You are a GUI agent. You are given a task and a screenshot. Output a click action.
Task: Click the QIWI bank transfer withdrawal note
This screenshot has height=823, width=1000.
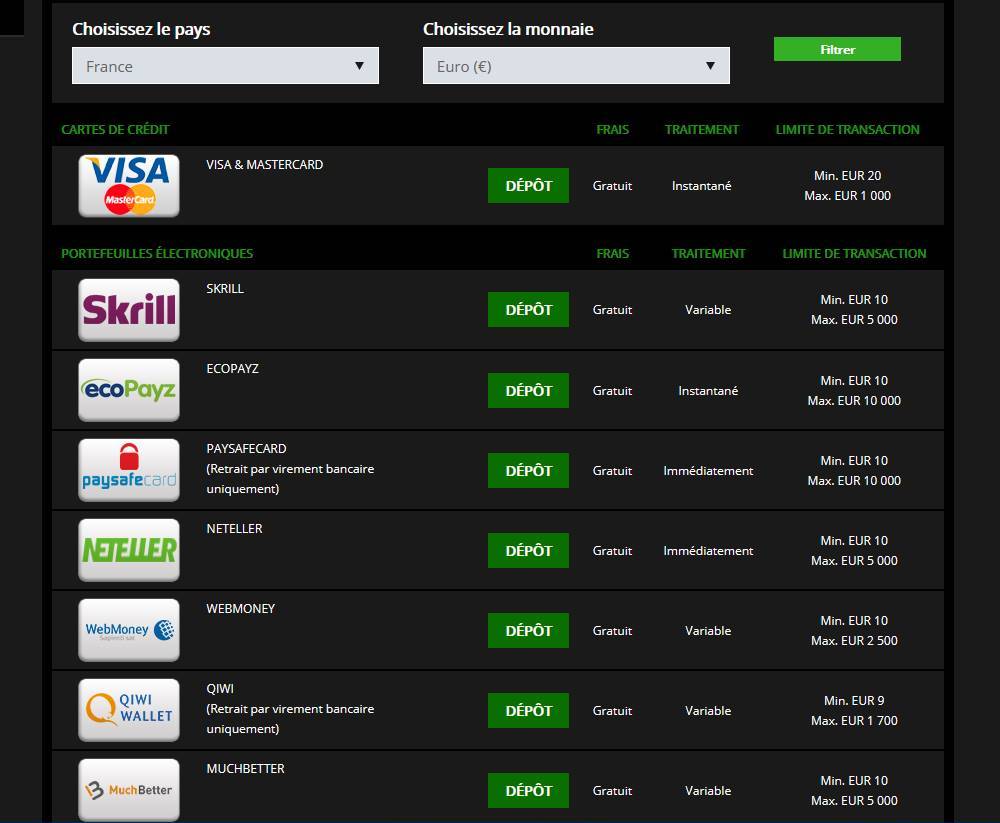click(x=290, y=719)
